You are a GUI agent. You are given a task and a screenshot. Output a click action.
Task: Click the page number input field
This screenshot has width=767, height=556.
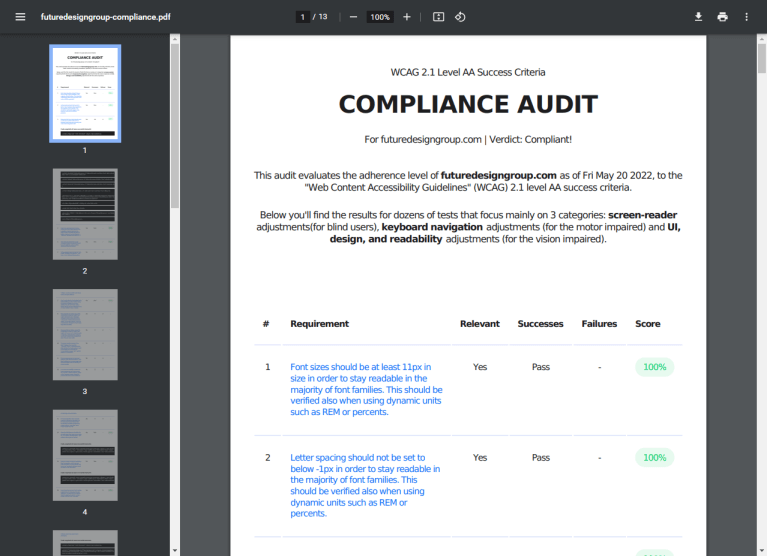(x=302, y=17)
